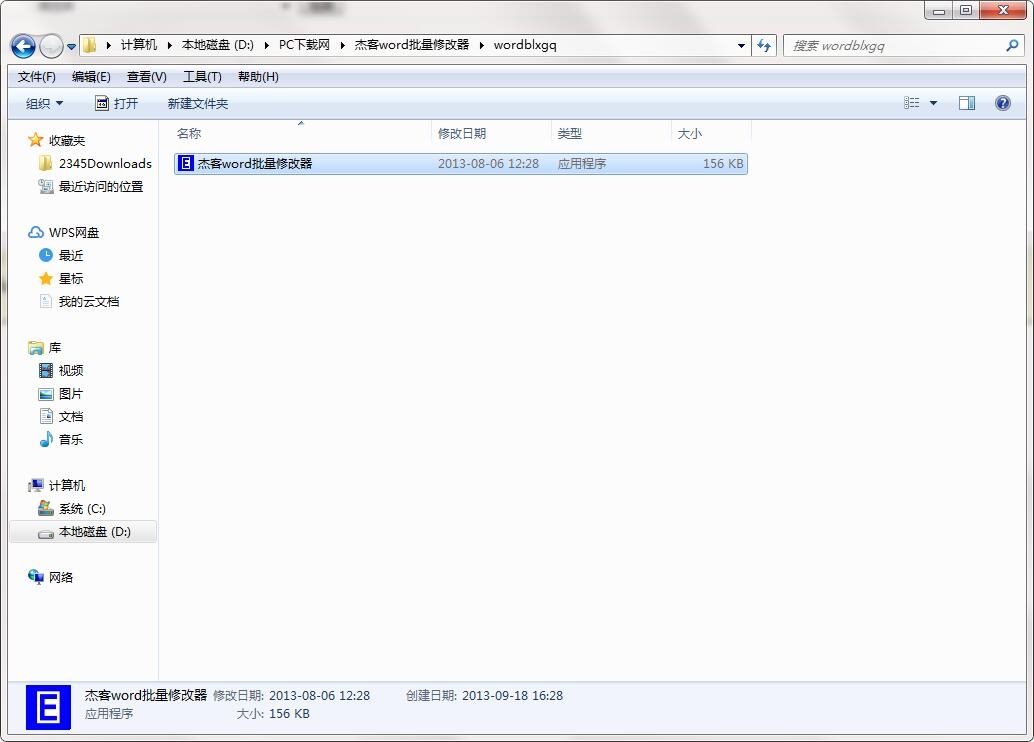This screenshot has height=742, width=1034.
Task: Select WPS网盘 in navigation pane
Action: 74,233
